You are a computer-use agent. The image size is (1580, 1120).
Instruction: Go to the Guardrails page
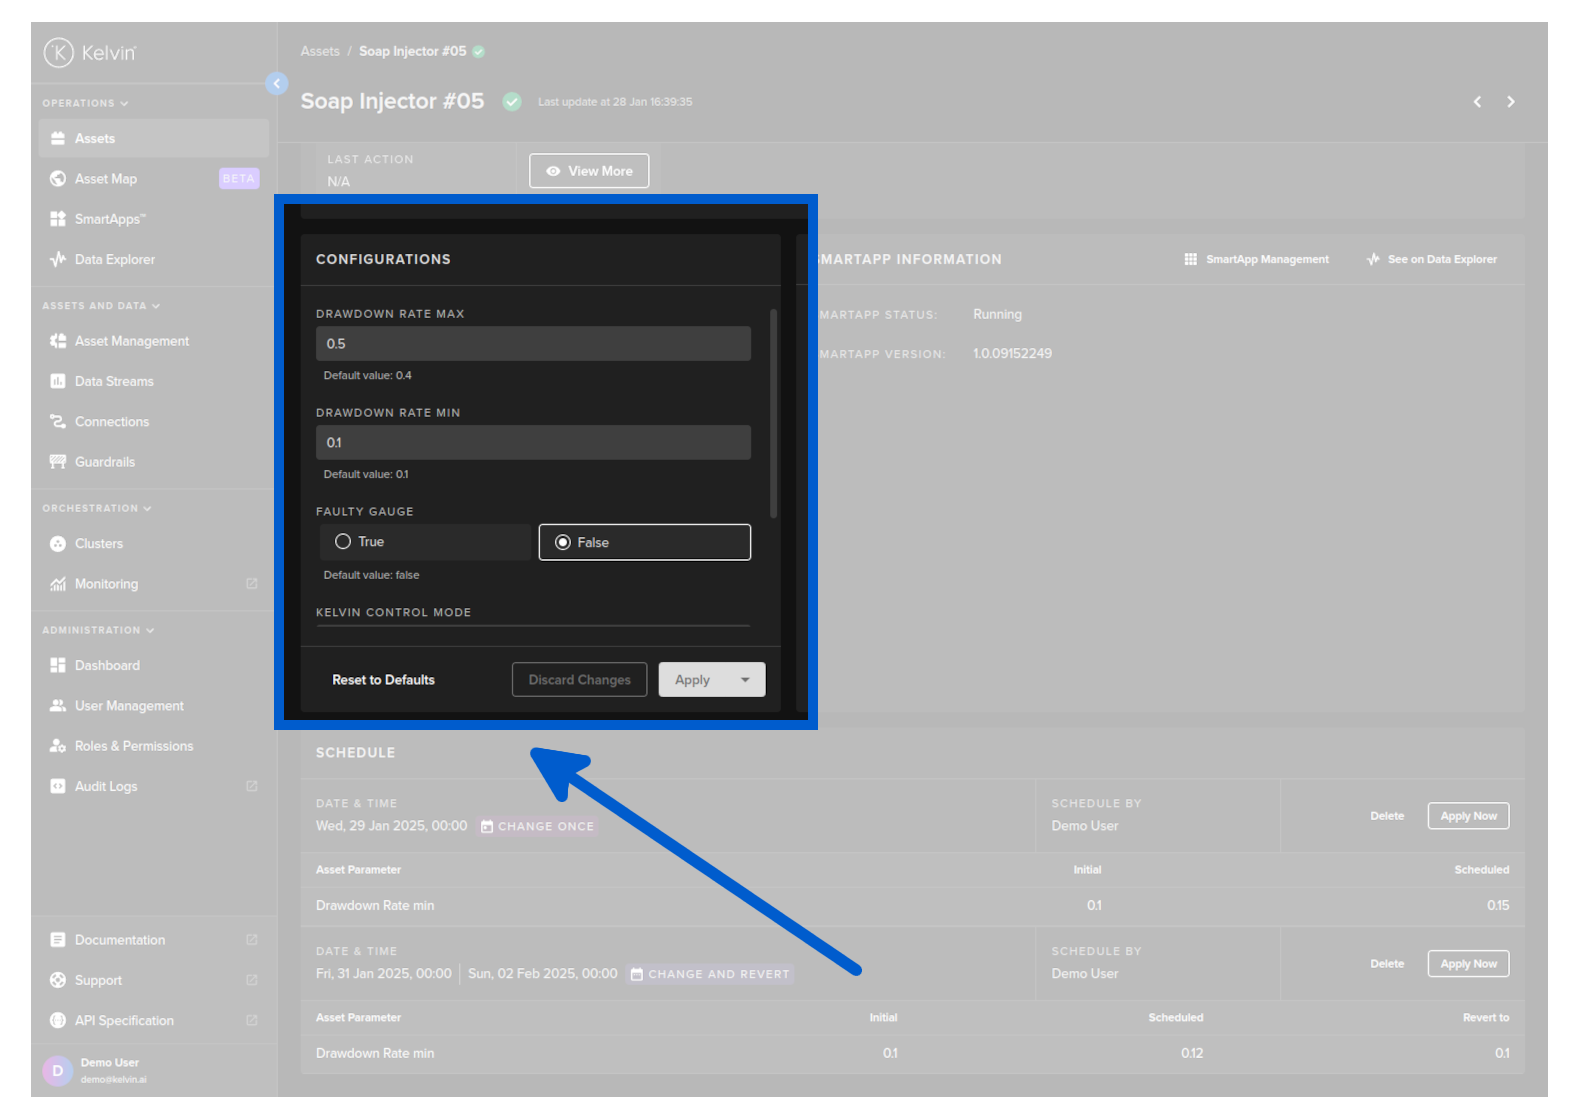[x=104, y=462]
